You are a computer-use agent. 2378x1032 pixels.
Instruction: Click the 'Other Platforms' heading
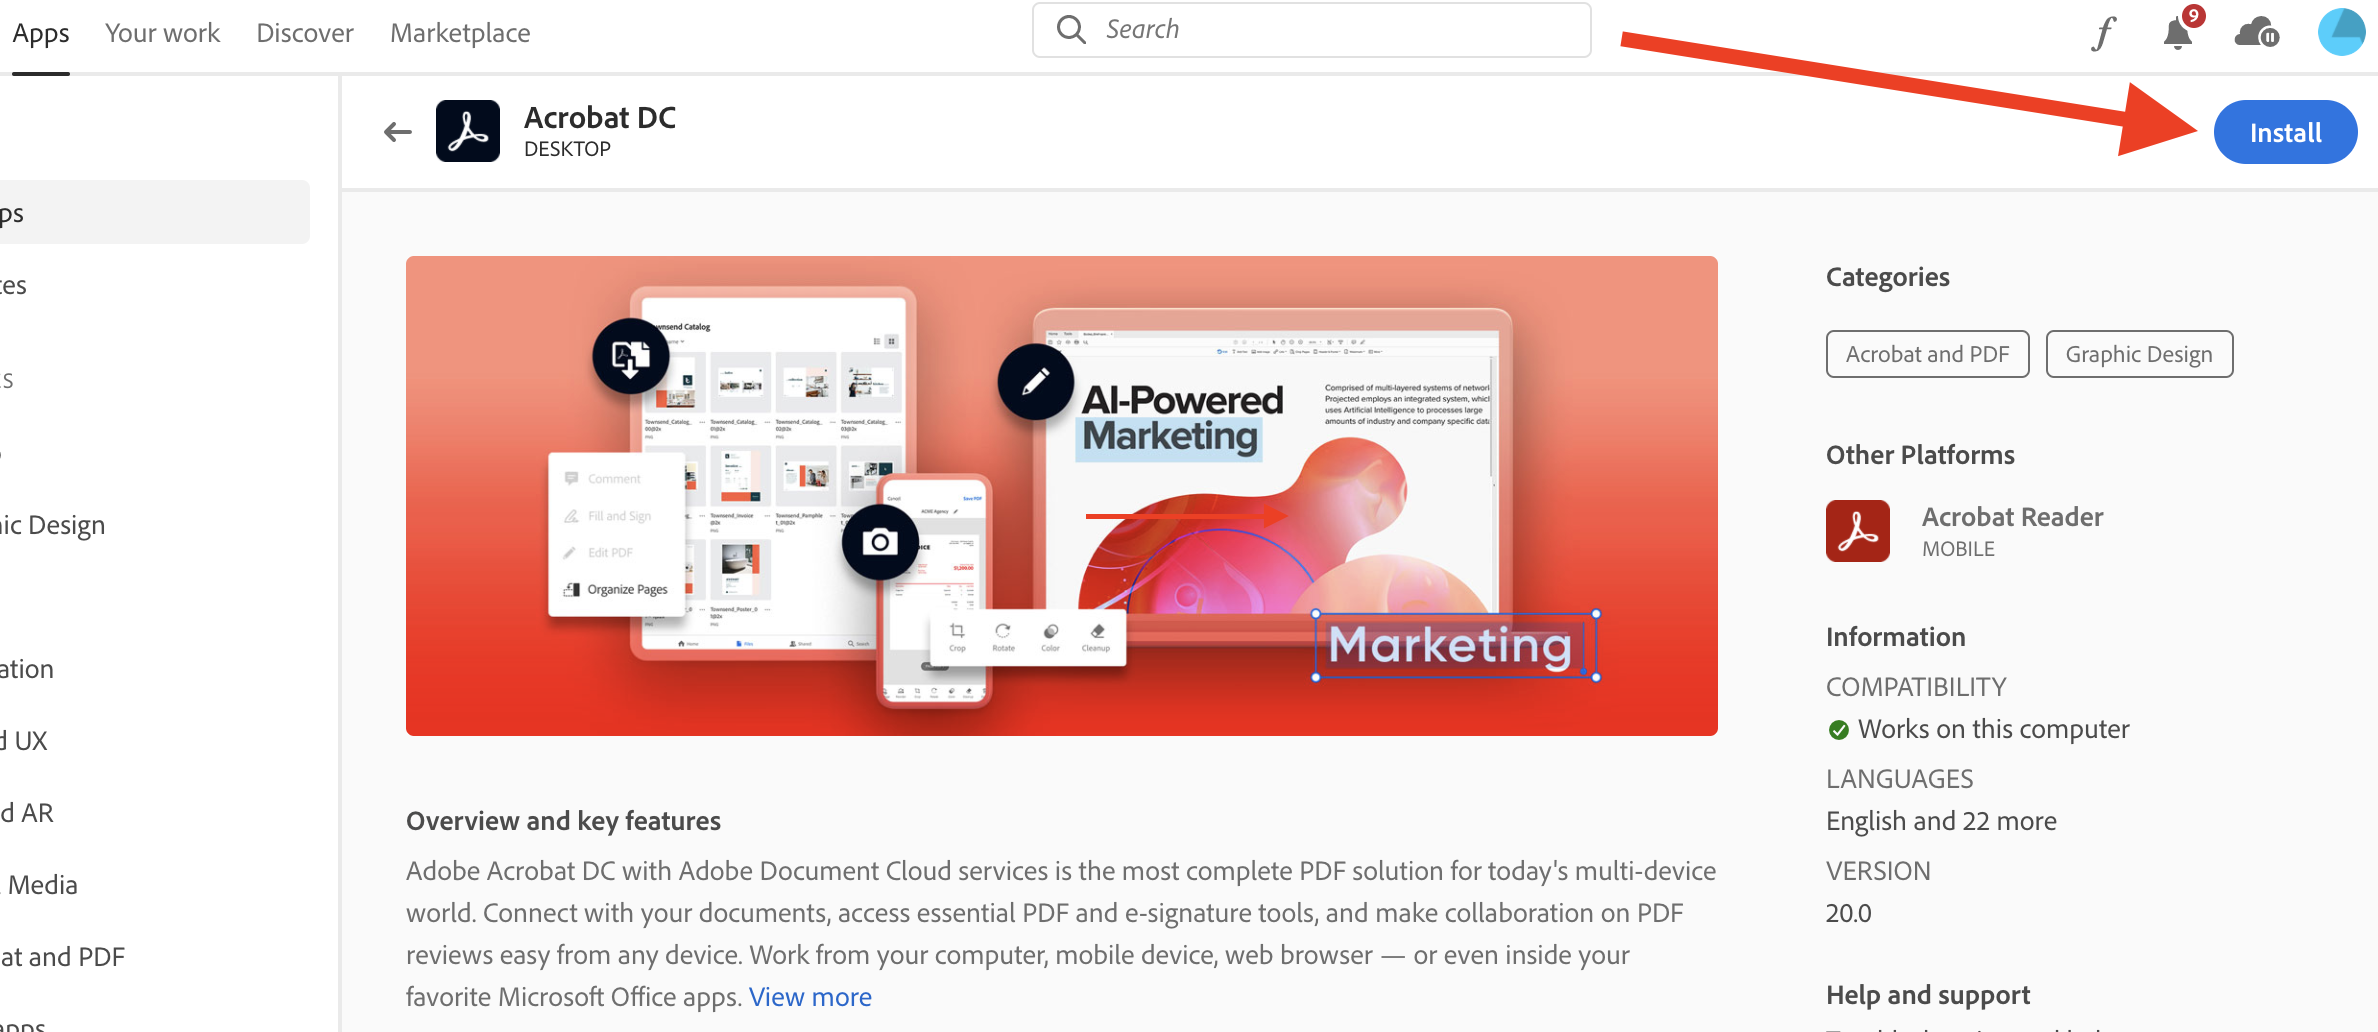pos(1920,455)
